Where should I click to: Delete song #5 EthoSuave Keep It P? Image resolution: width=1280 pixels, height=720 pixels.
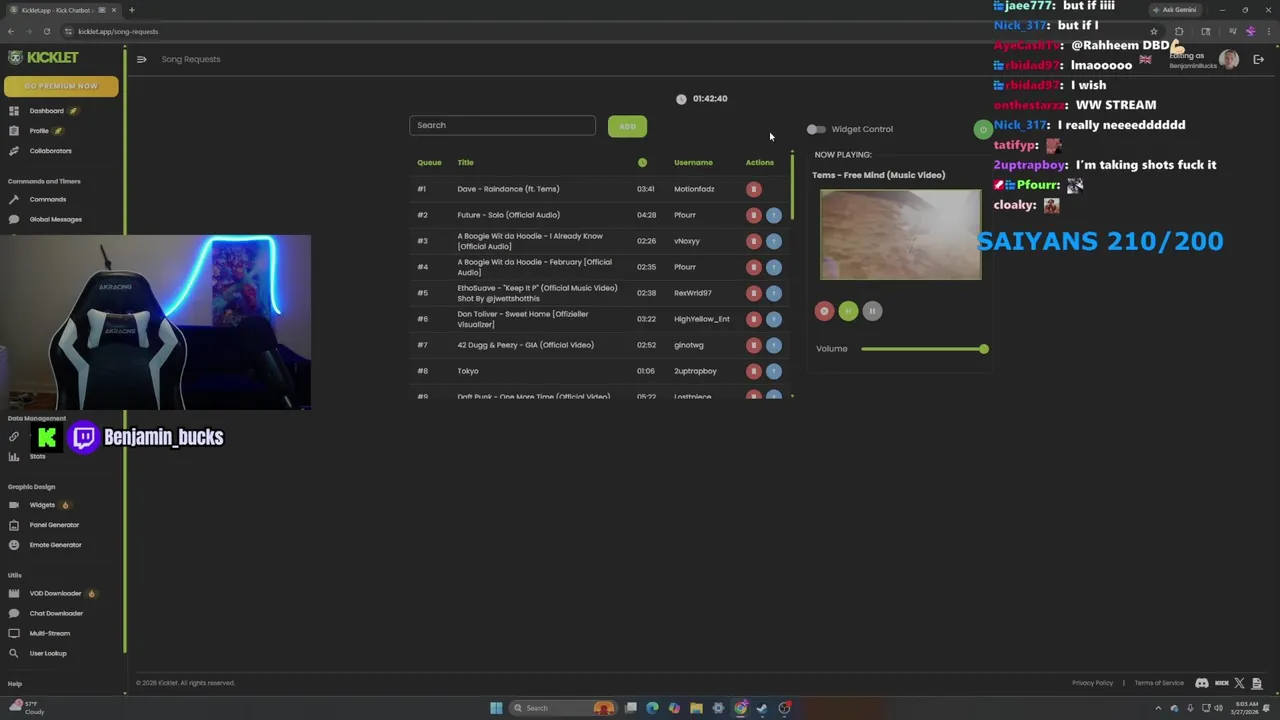tap(754, 293)
